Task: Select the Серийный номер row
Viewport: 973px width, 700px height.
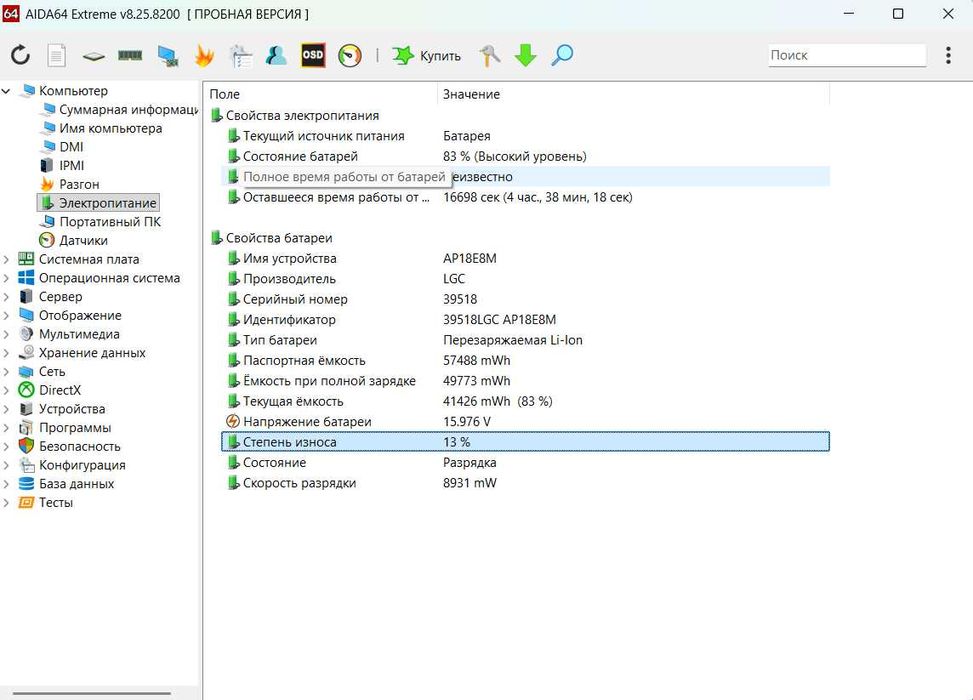Action: (525, 299)
